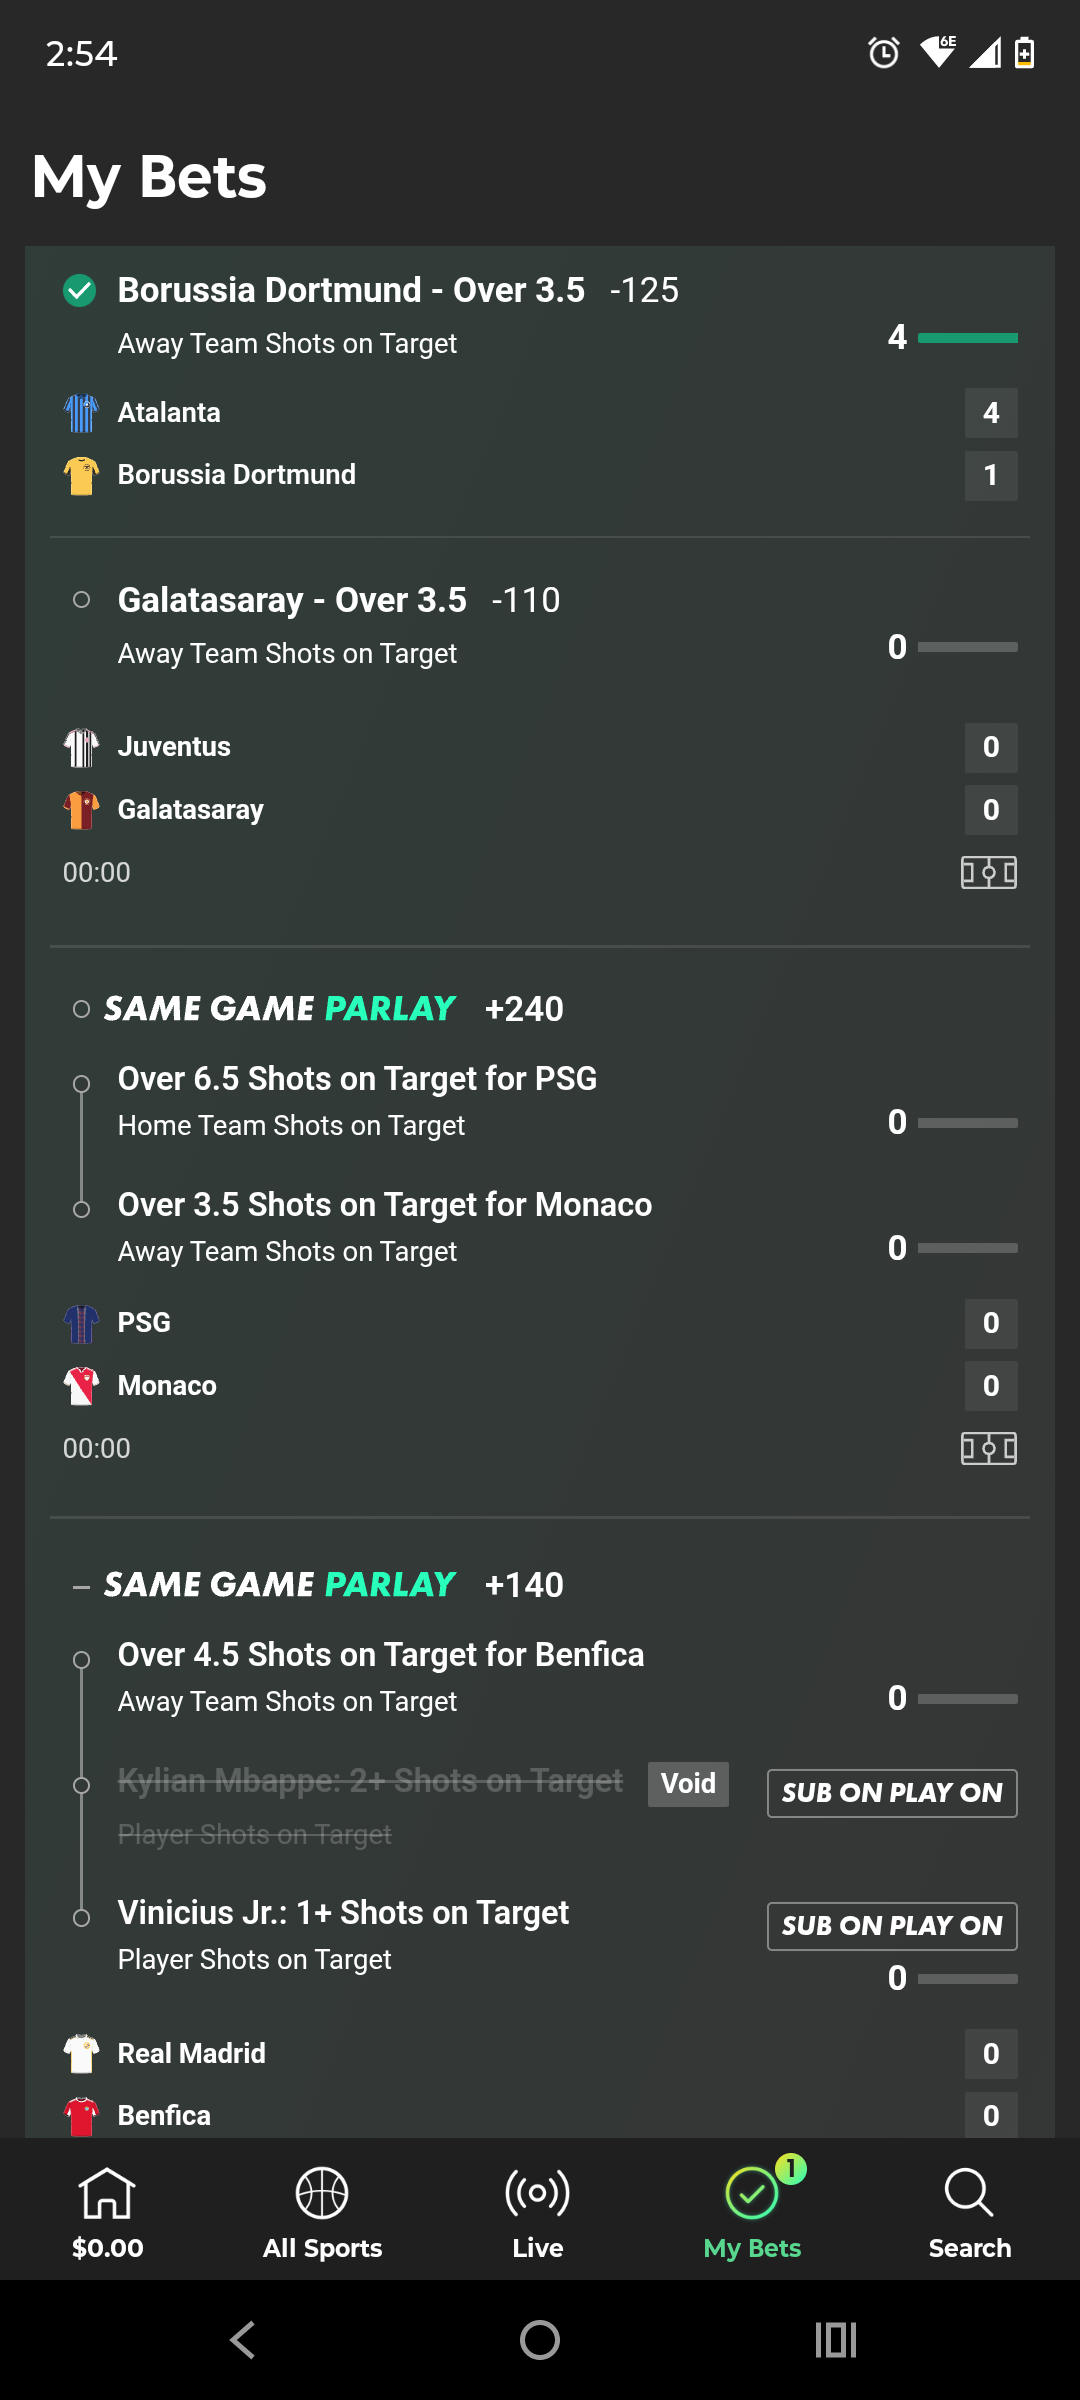Tap the +240 parlay status circle
This screenshot has height=2400, width=1080.
pos(82,1009)
